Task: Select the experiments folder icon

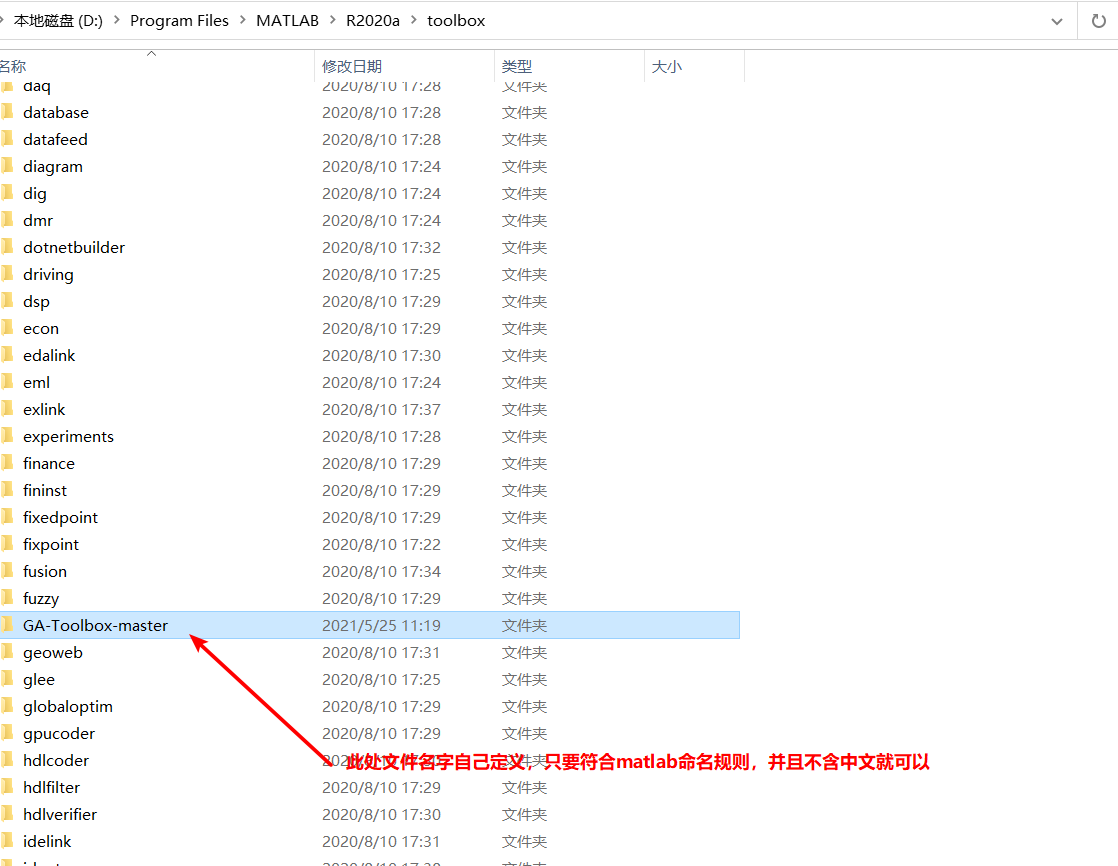Action: point(7,436)
